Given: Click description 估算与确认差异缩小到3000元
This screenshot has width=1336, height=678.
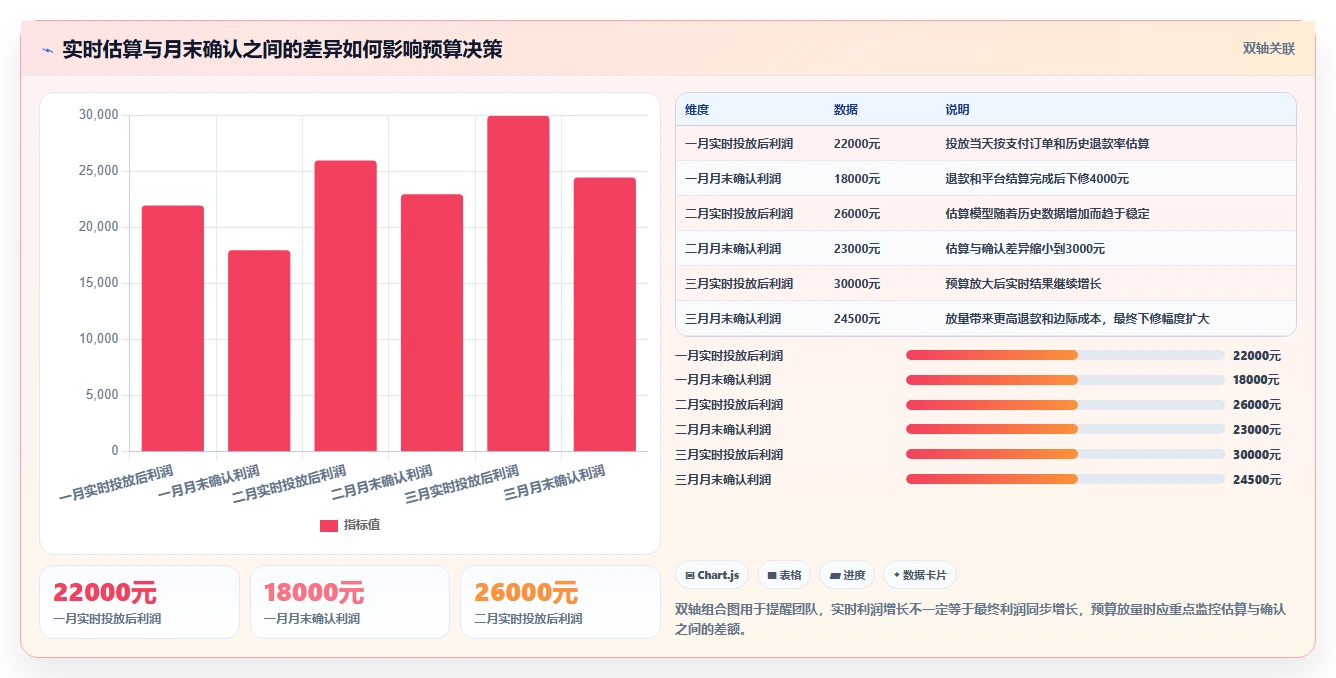Looking at the screenshot, I should 1026,249.
